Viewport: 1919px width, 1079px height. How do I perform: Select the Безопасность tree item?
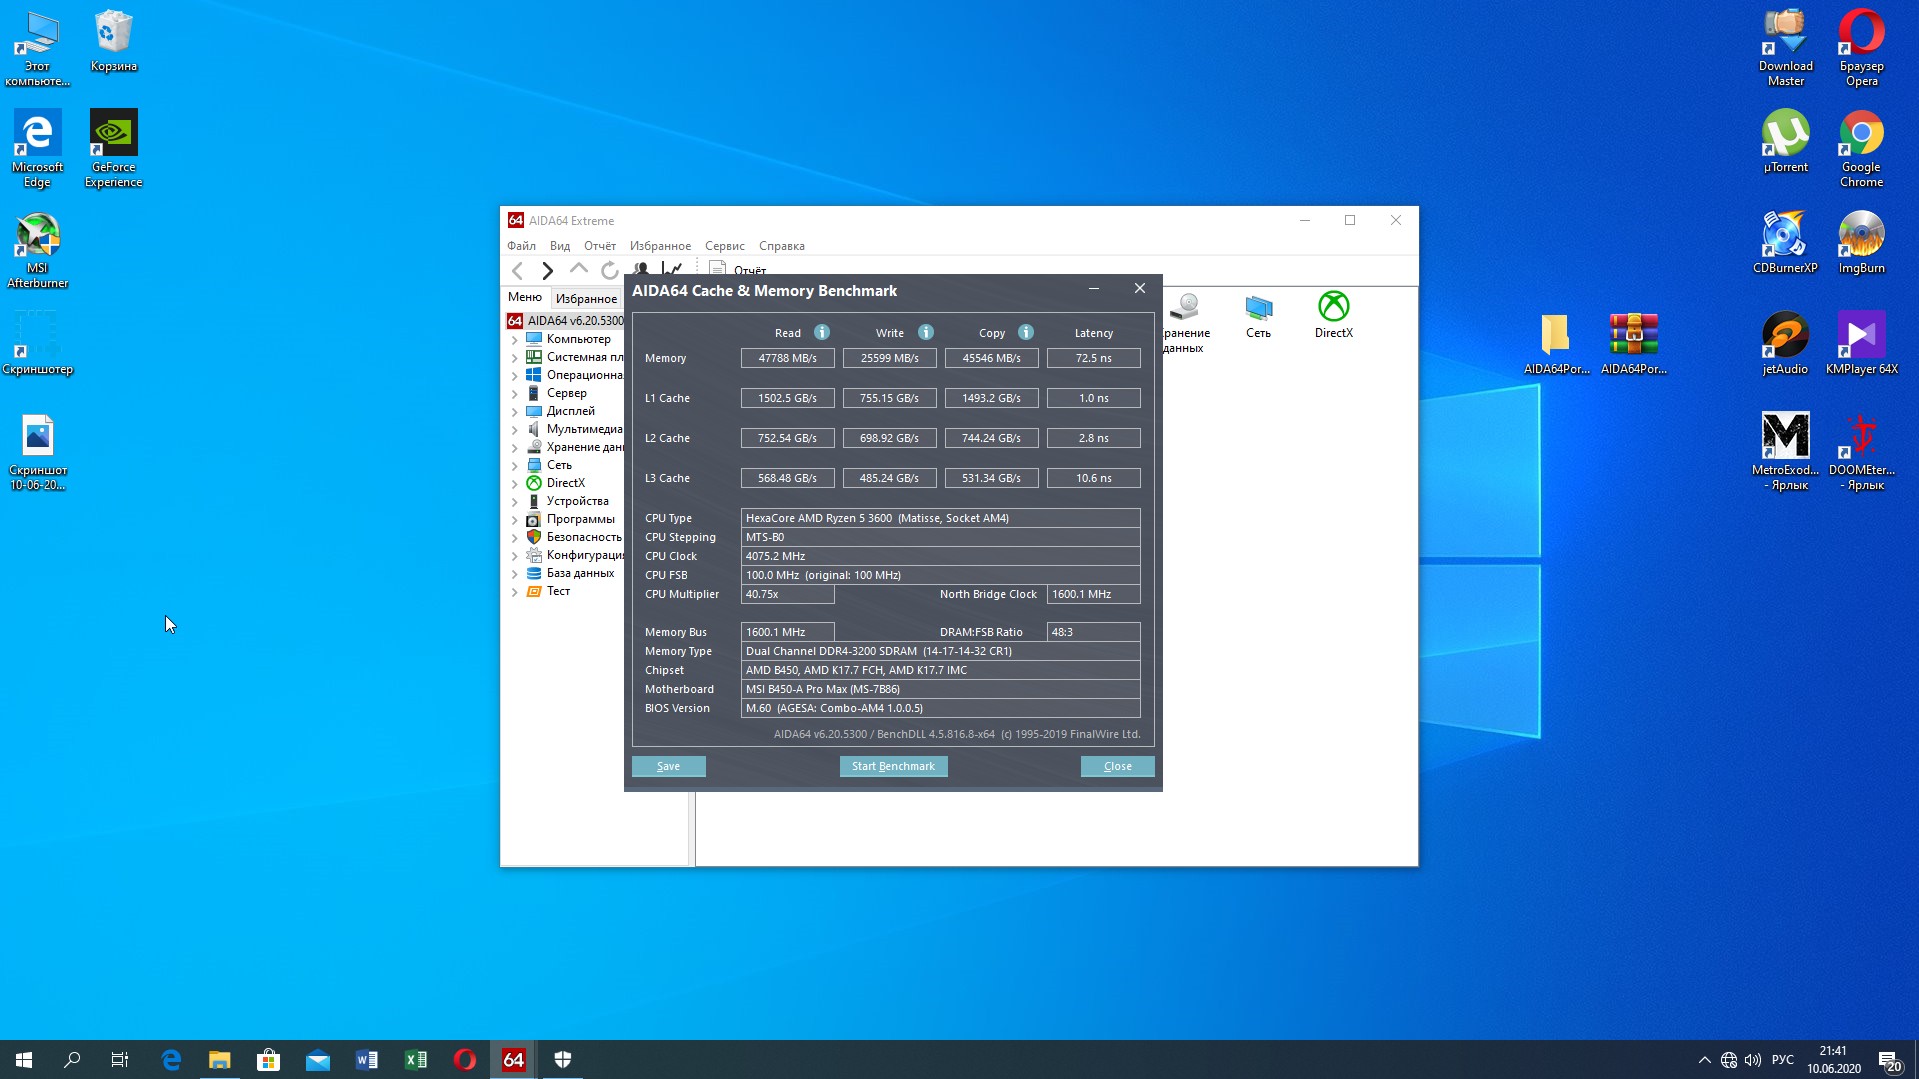point(584,537)
